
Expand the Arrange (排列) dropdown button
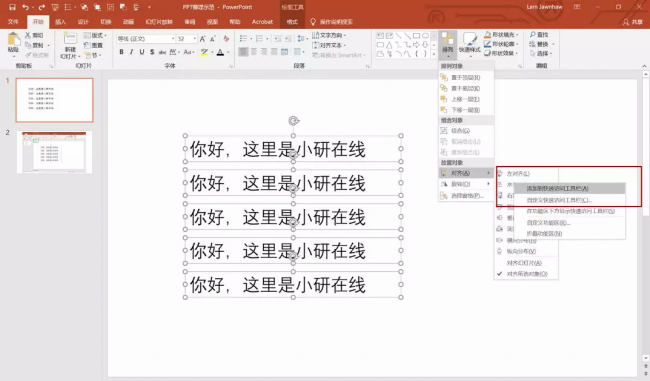[448, 45]
